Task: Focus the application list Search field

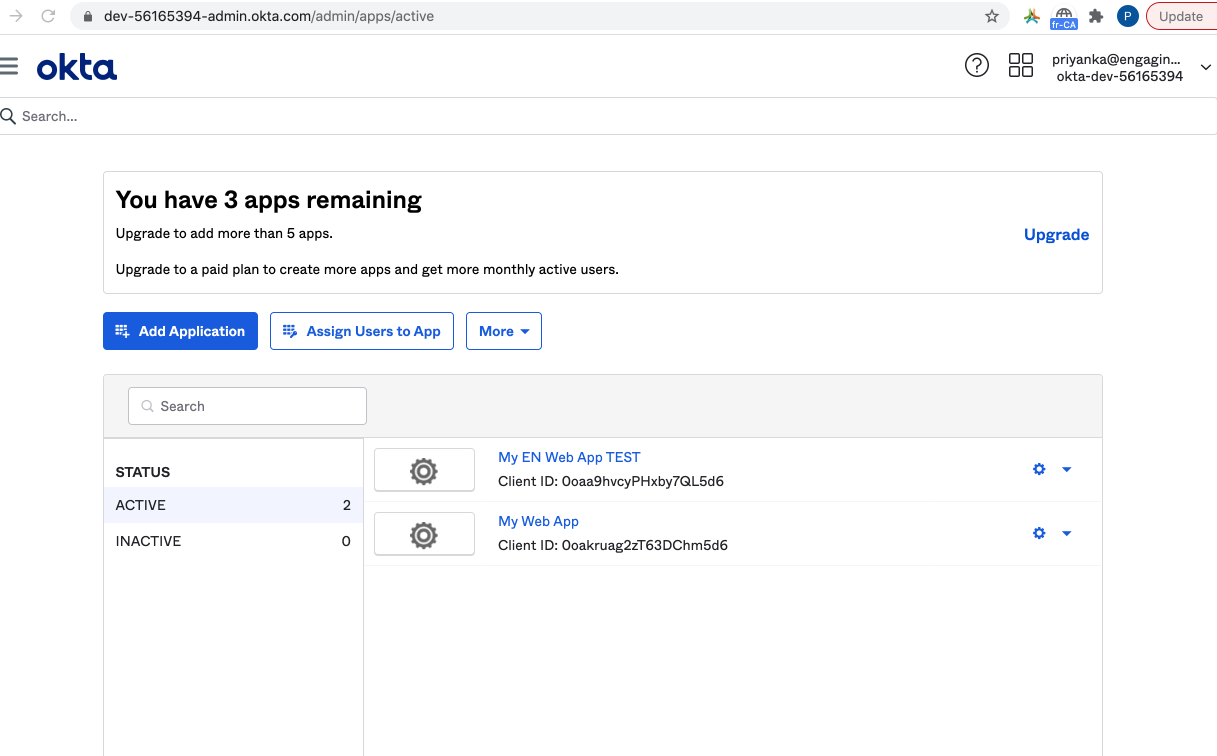Action: click(248, 406)
